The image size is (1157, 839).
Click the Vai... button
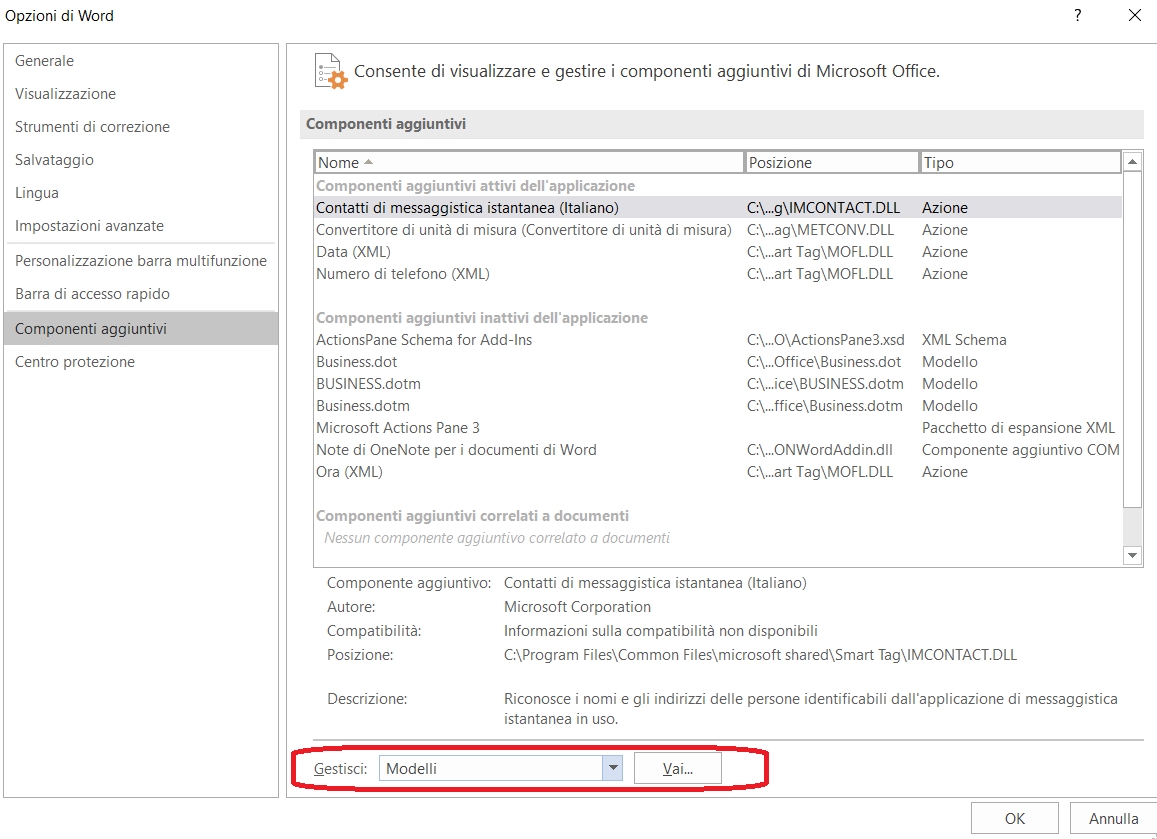tap(677, 768)
